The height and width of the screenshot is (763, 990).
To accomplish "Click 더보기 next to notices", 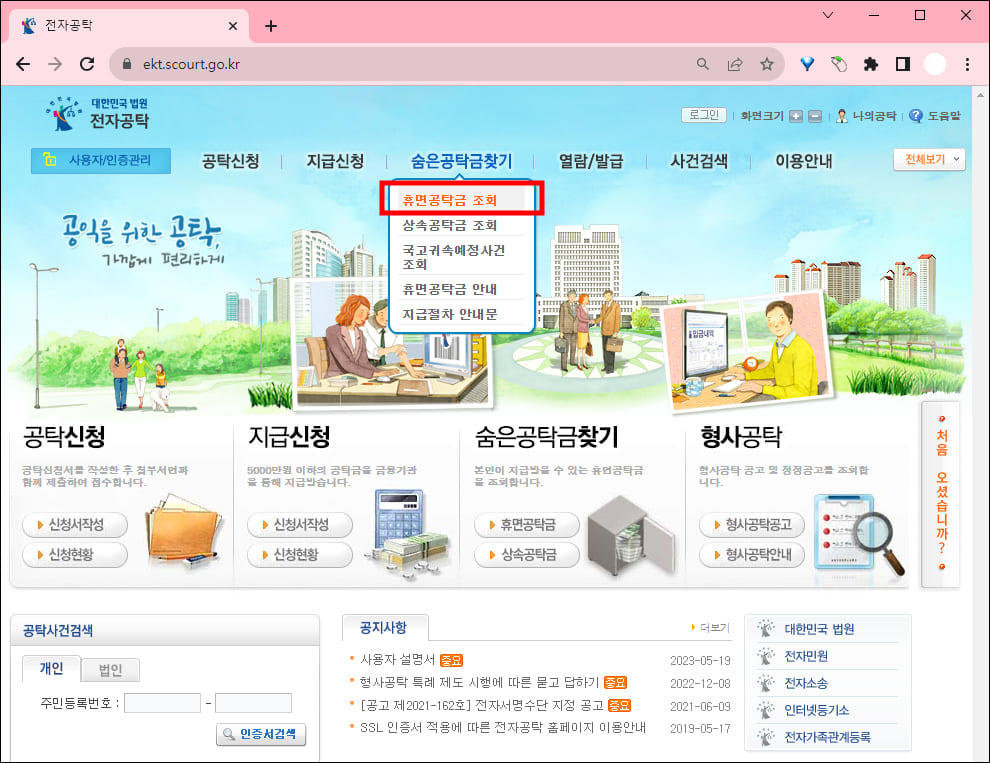I will [x=712, y=628].
